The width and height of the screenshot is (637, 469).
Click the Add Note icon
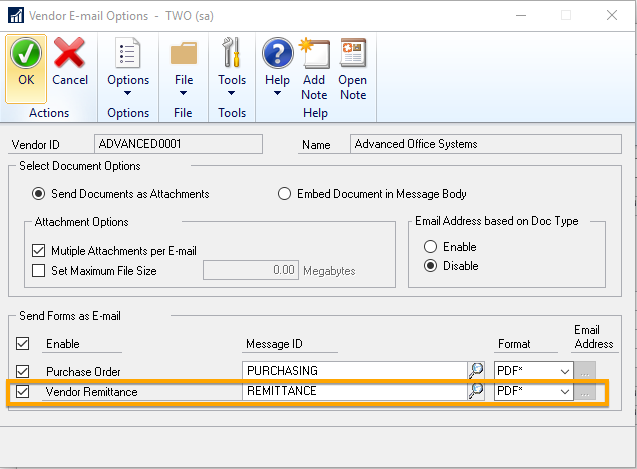(x=314, y=53)
